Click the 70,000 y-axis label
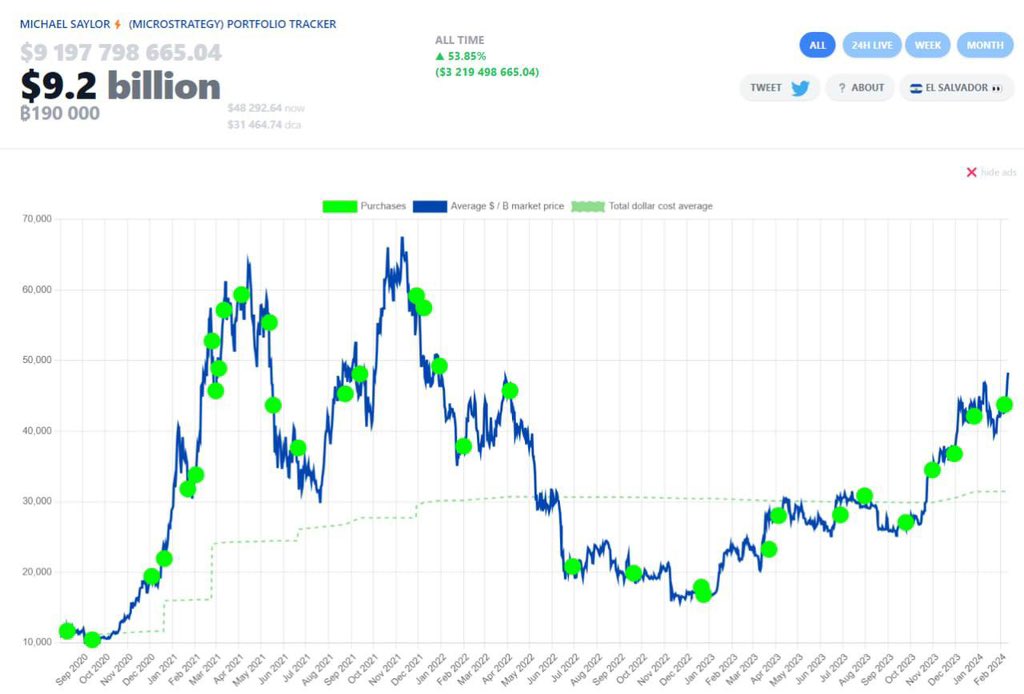This screenshot has height=694, width=1024. point(37,219)
